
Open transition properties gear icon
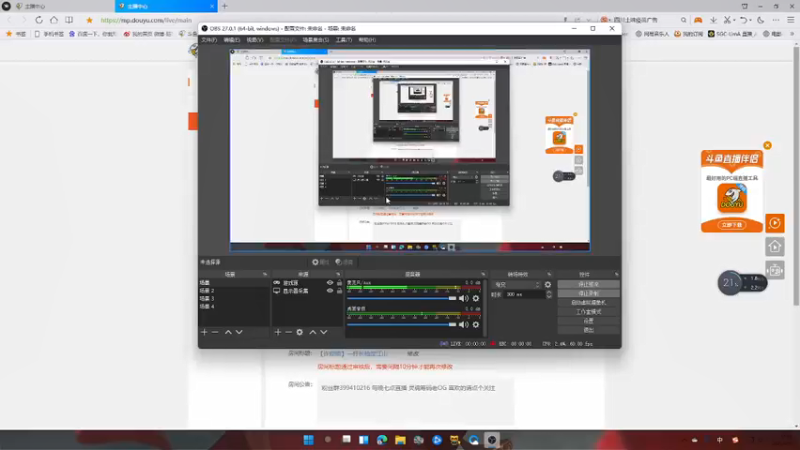tap(548, 285)
